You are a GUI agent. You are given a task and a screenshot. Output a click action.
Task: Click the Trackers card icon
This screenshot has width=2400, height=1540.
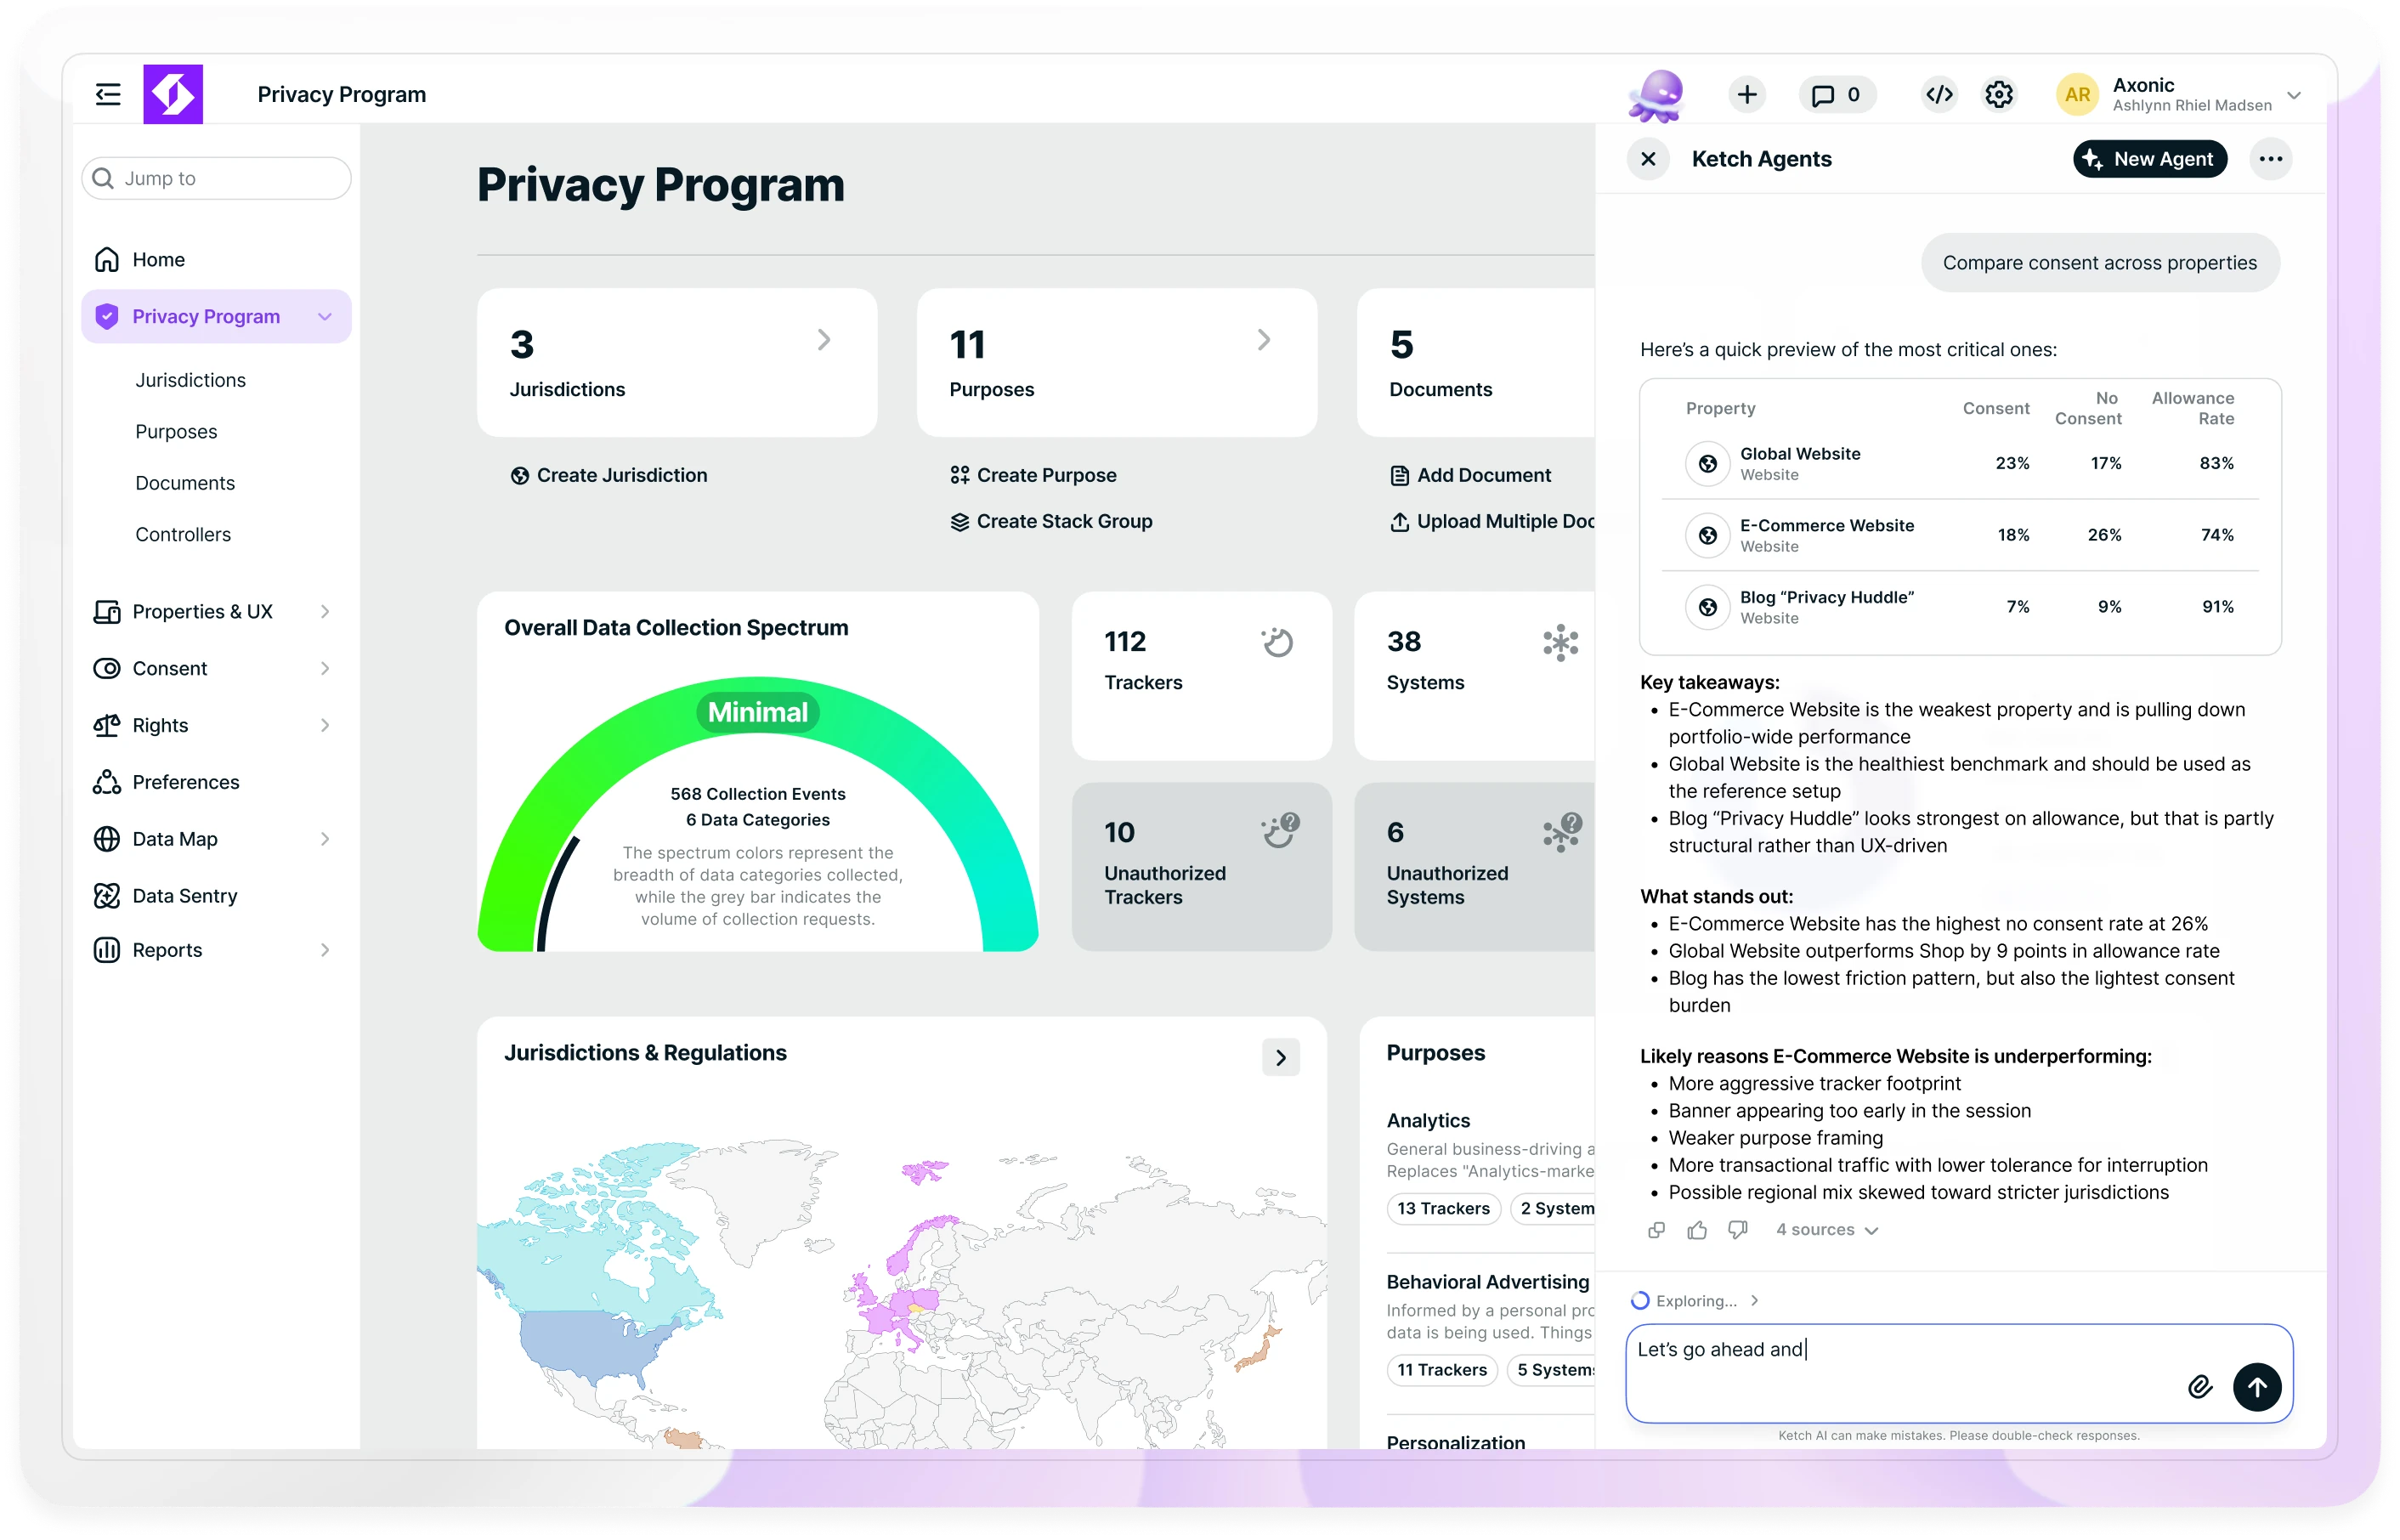[1277, 642]
